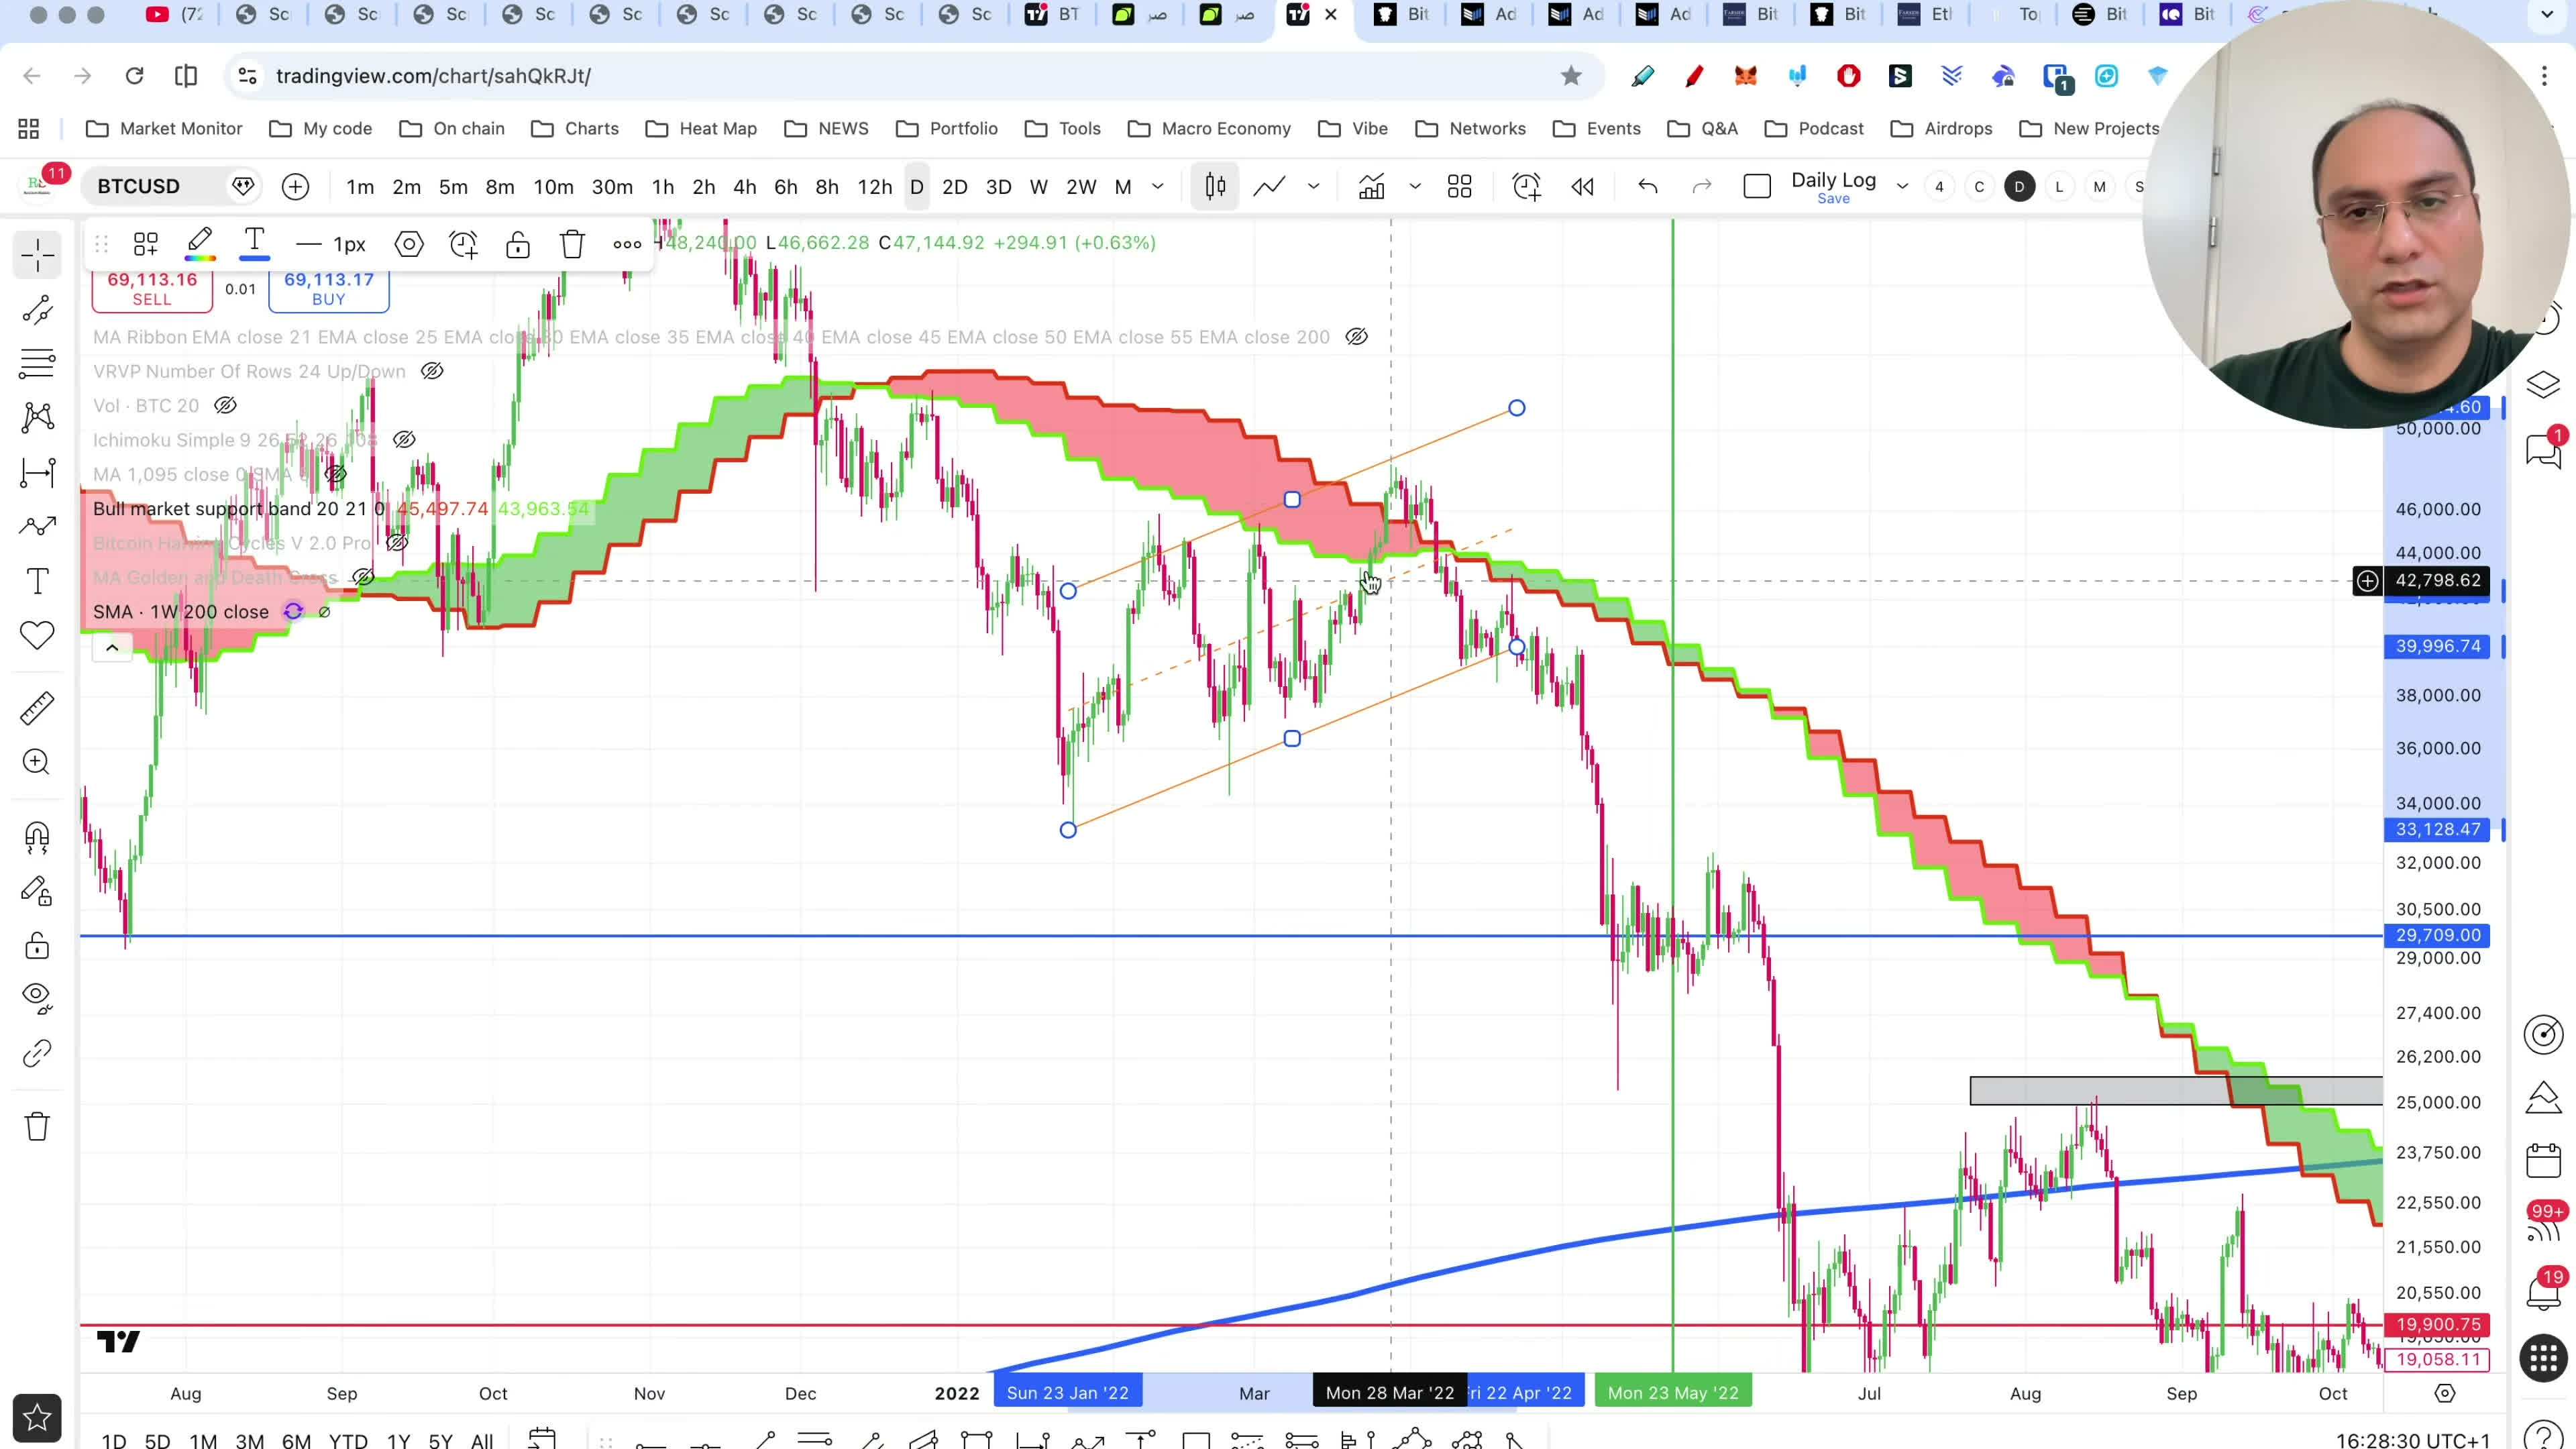Open the BTCUSD symbol search

[139, 187]
